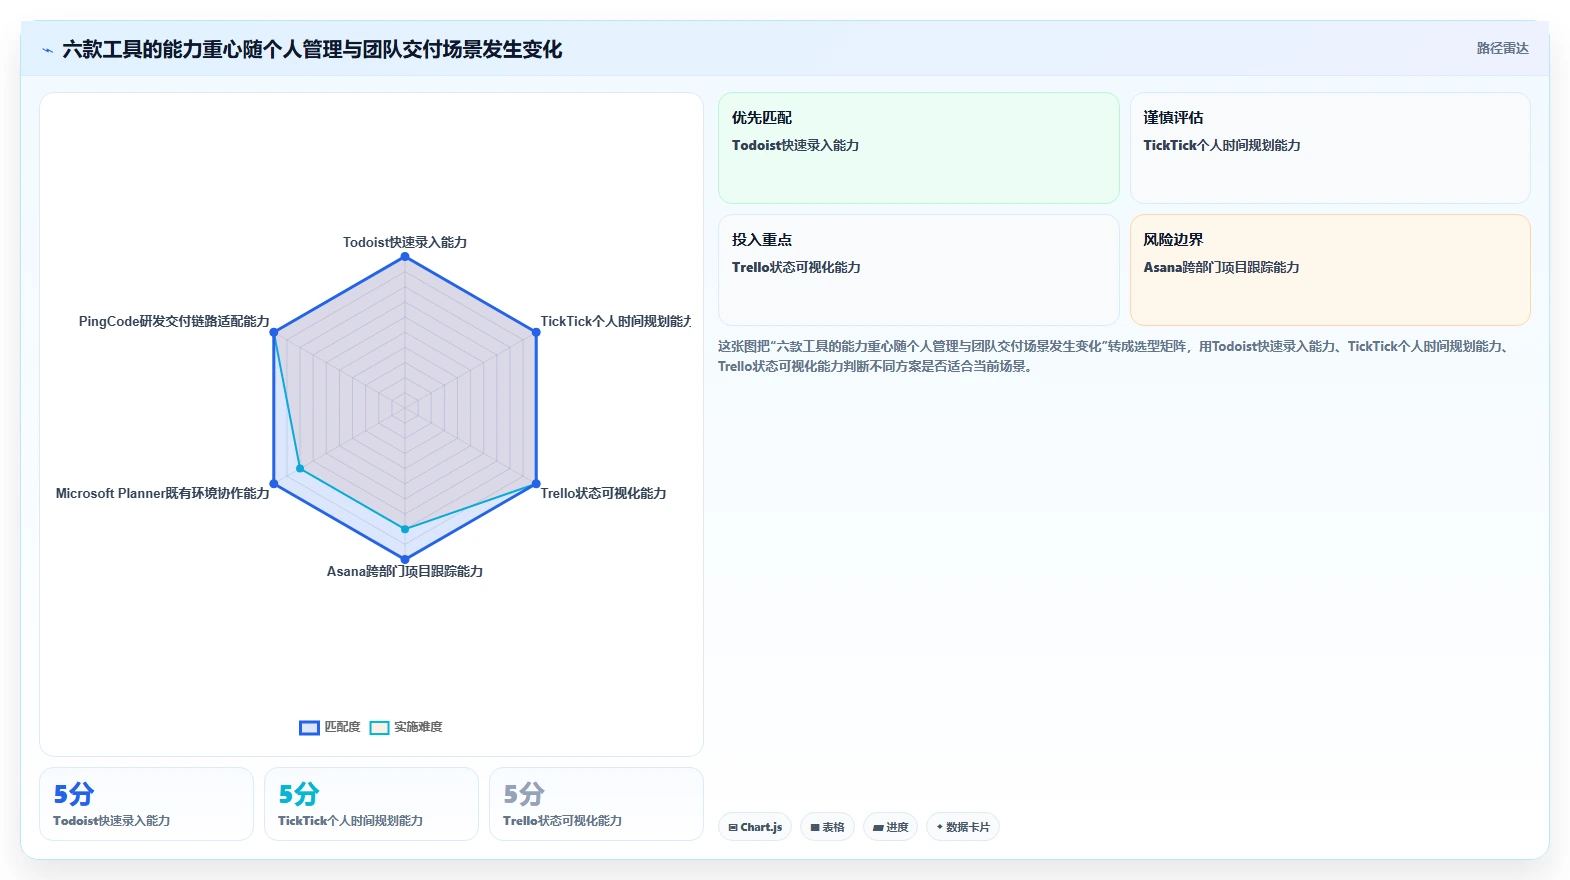This screenshot has height=880, width=1570.
Task: Click the 5分 Trello状态可视化能力 stat card
Action: 596,804
